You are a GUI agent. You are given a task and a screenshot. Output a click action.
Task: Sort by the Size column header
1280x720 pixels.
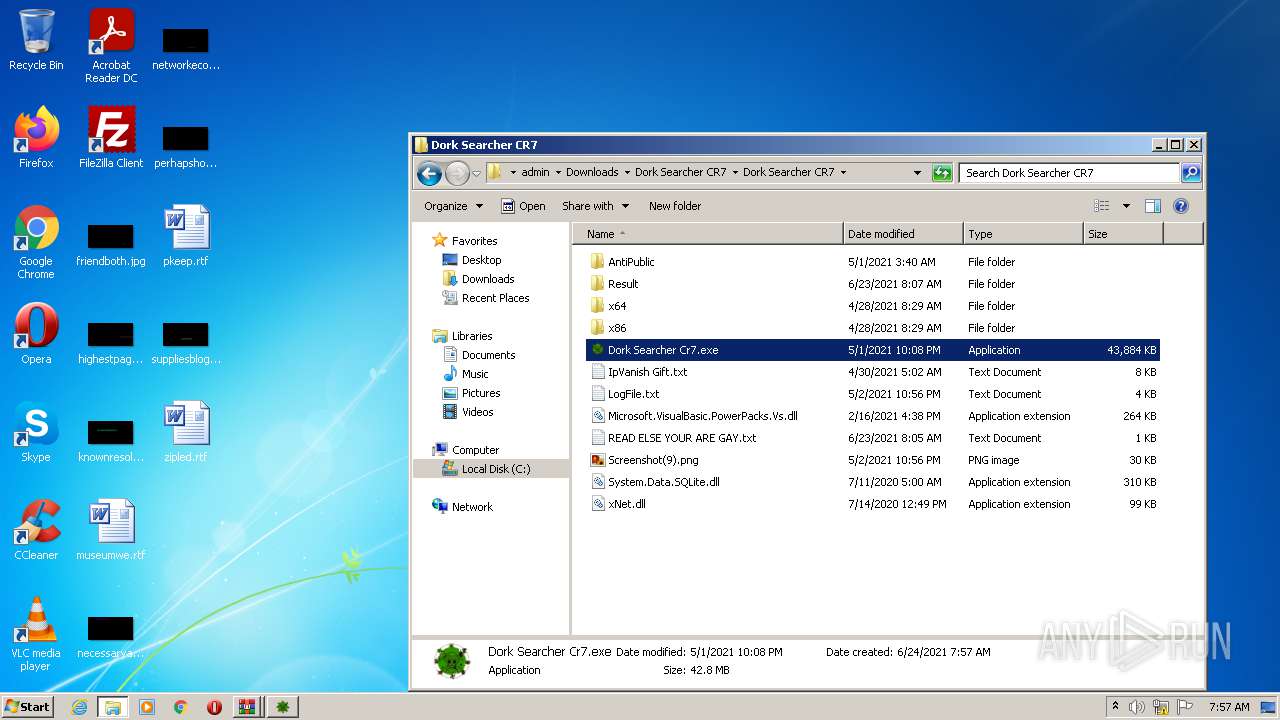pos(1123,234)
